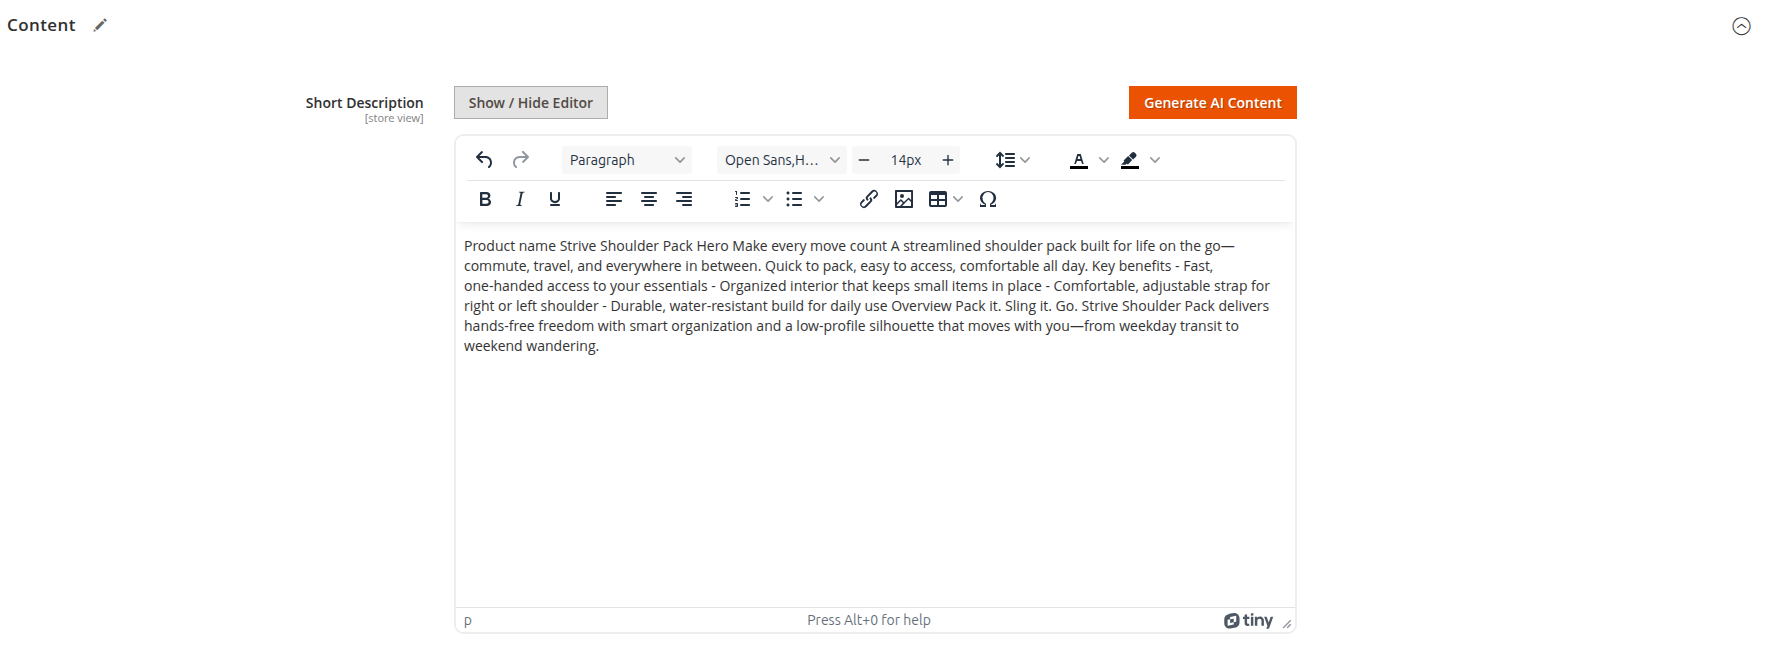Screen dimensions: 1790x651
Task: Increase the font size with plus
Action: click(x=948, y=160)
